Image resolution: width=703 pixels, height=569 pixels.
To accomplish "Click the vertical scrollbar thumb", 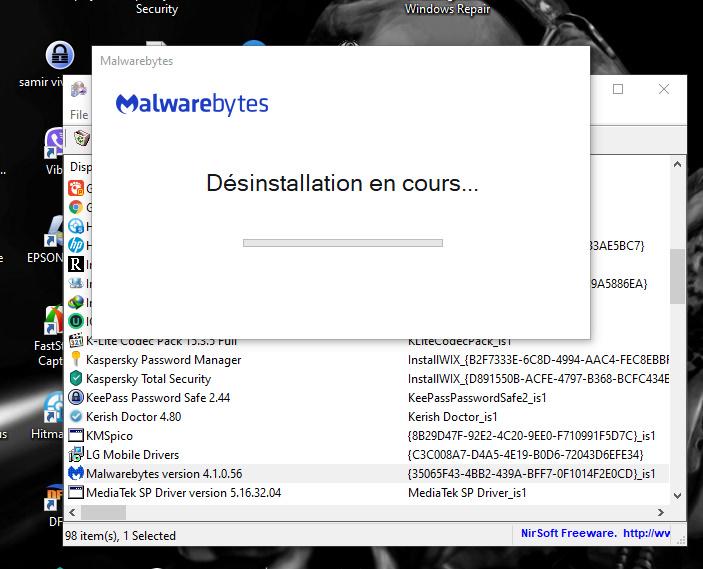I will [x=677, y=276].
